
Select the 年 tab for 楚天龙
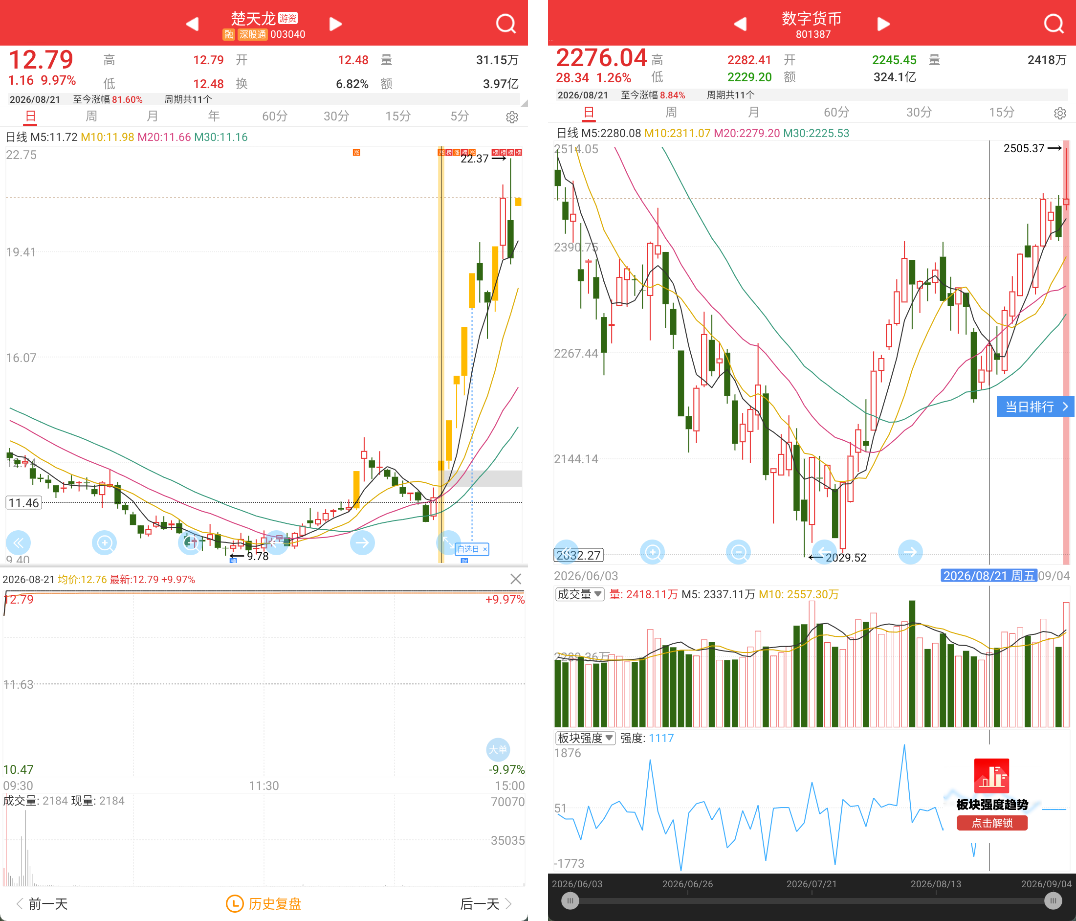[214, 117]
